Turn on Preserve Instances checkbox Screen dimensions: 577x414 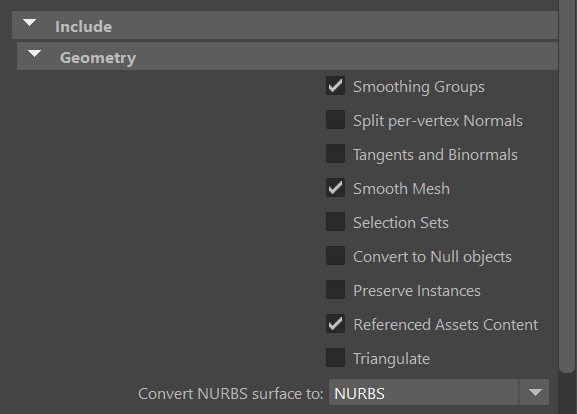pos(335,290)
